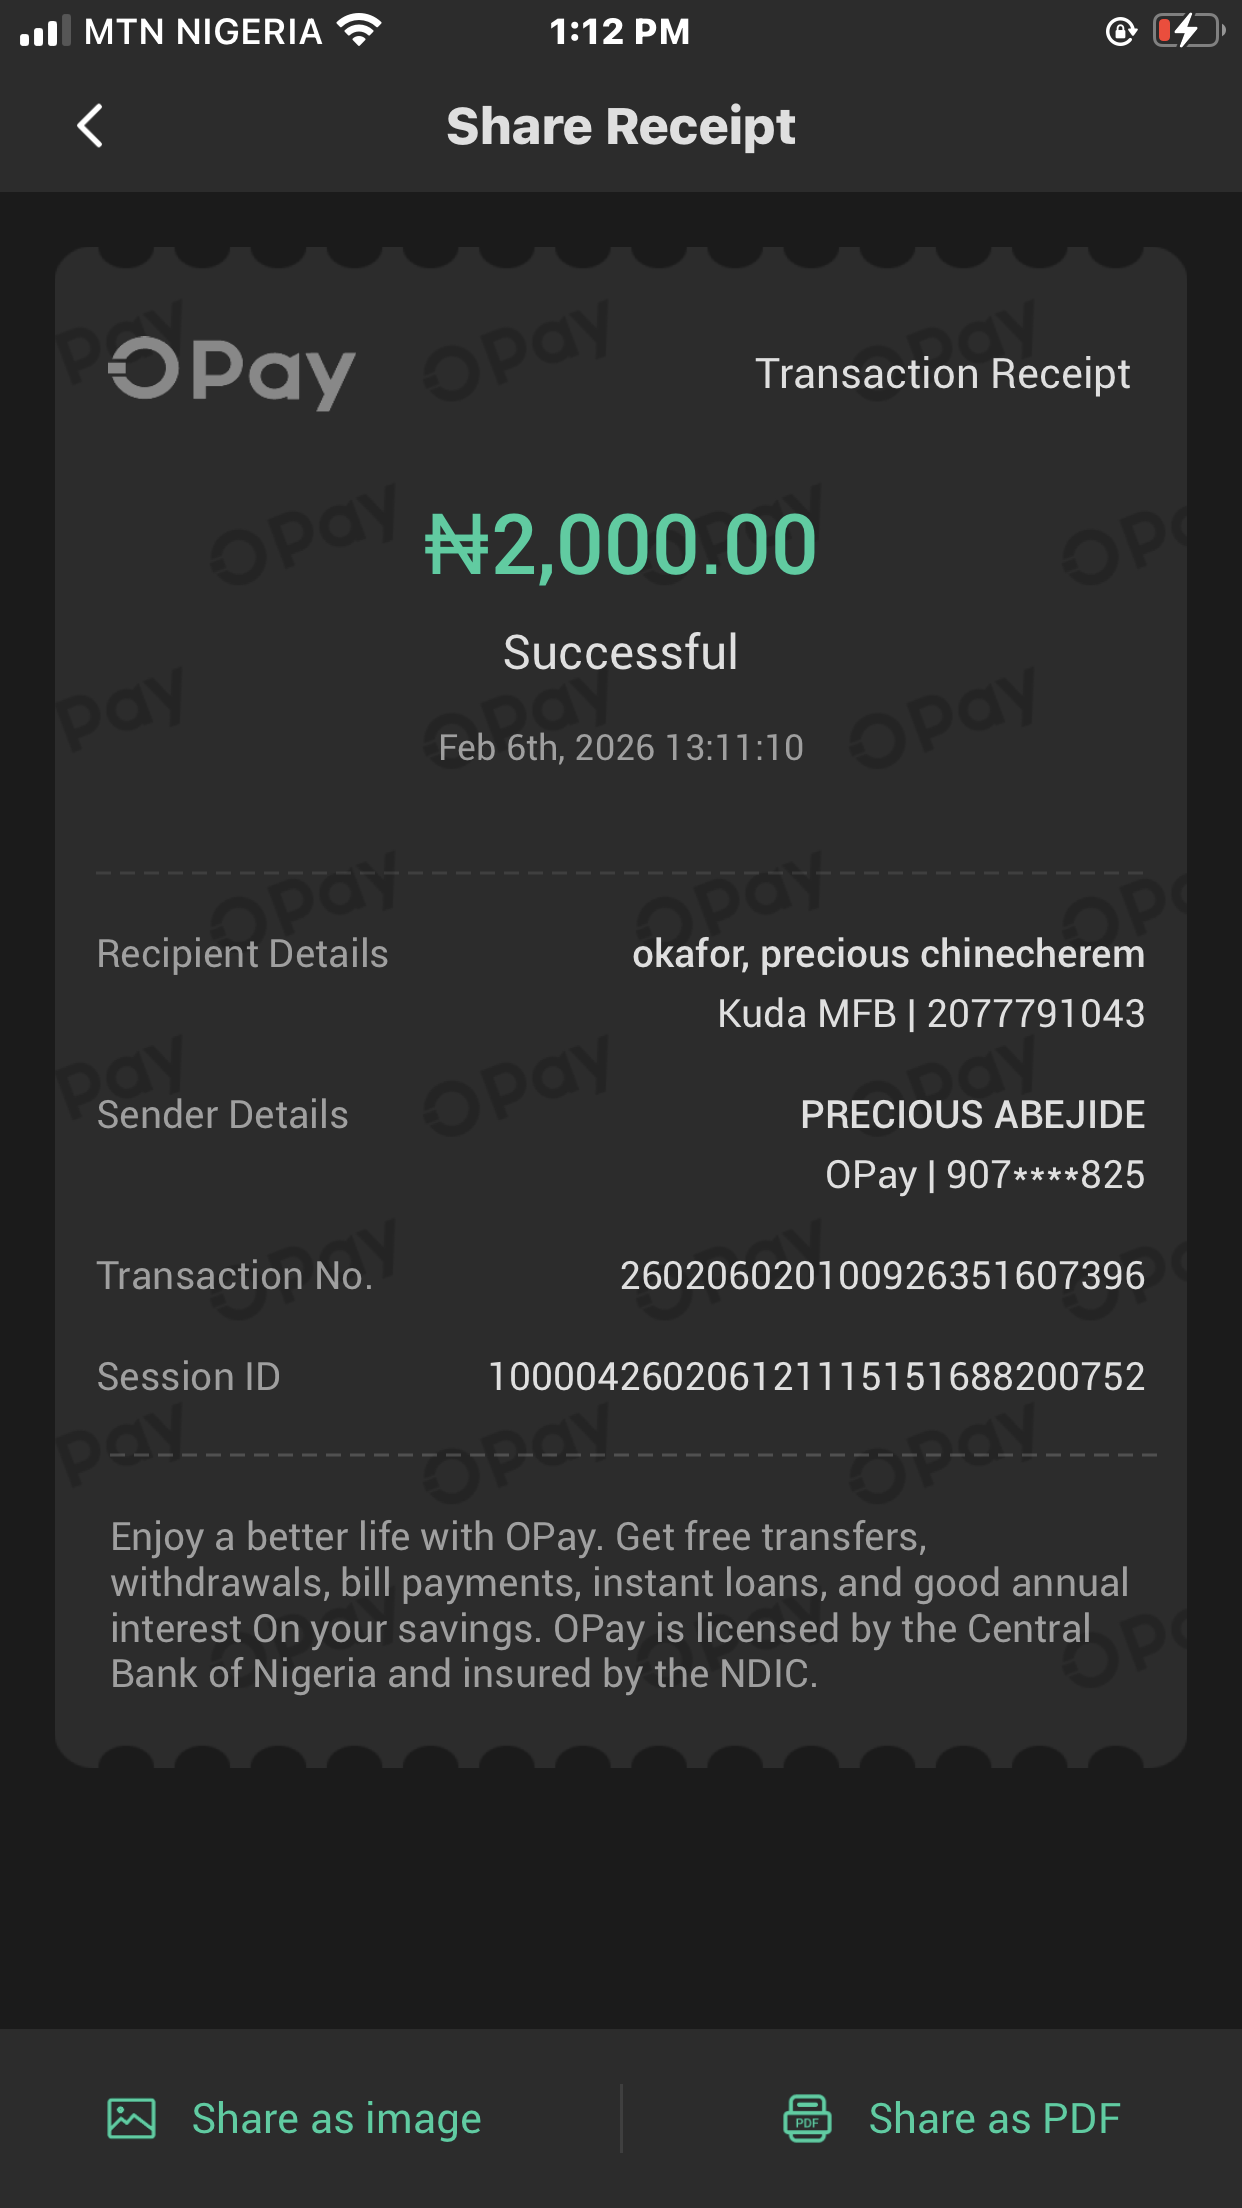Tap the rotation lock status icon
Image resolution: width=1242 pixels, height=2208 pixels.
click(1121, 32)
